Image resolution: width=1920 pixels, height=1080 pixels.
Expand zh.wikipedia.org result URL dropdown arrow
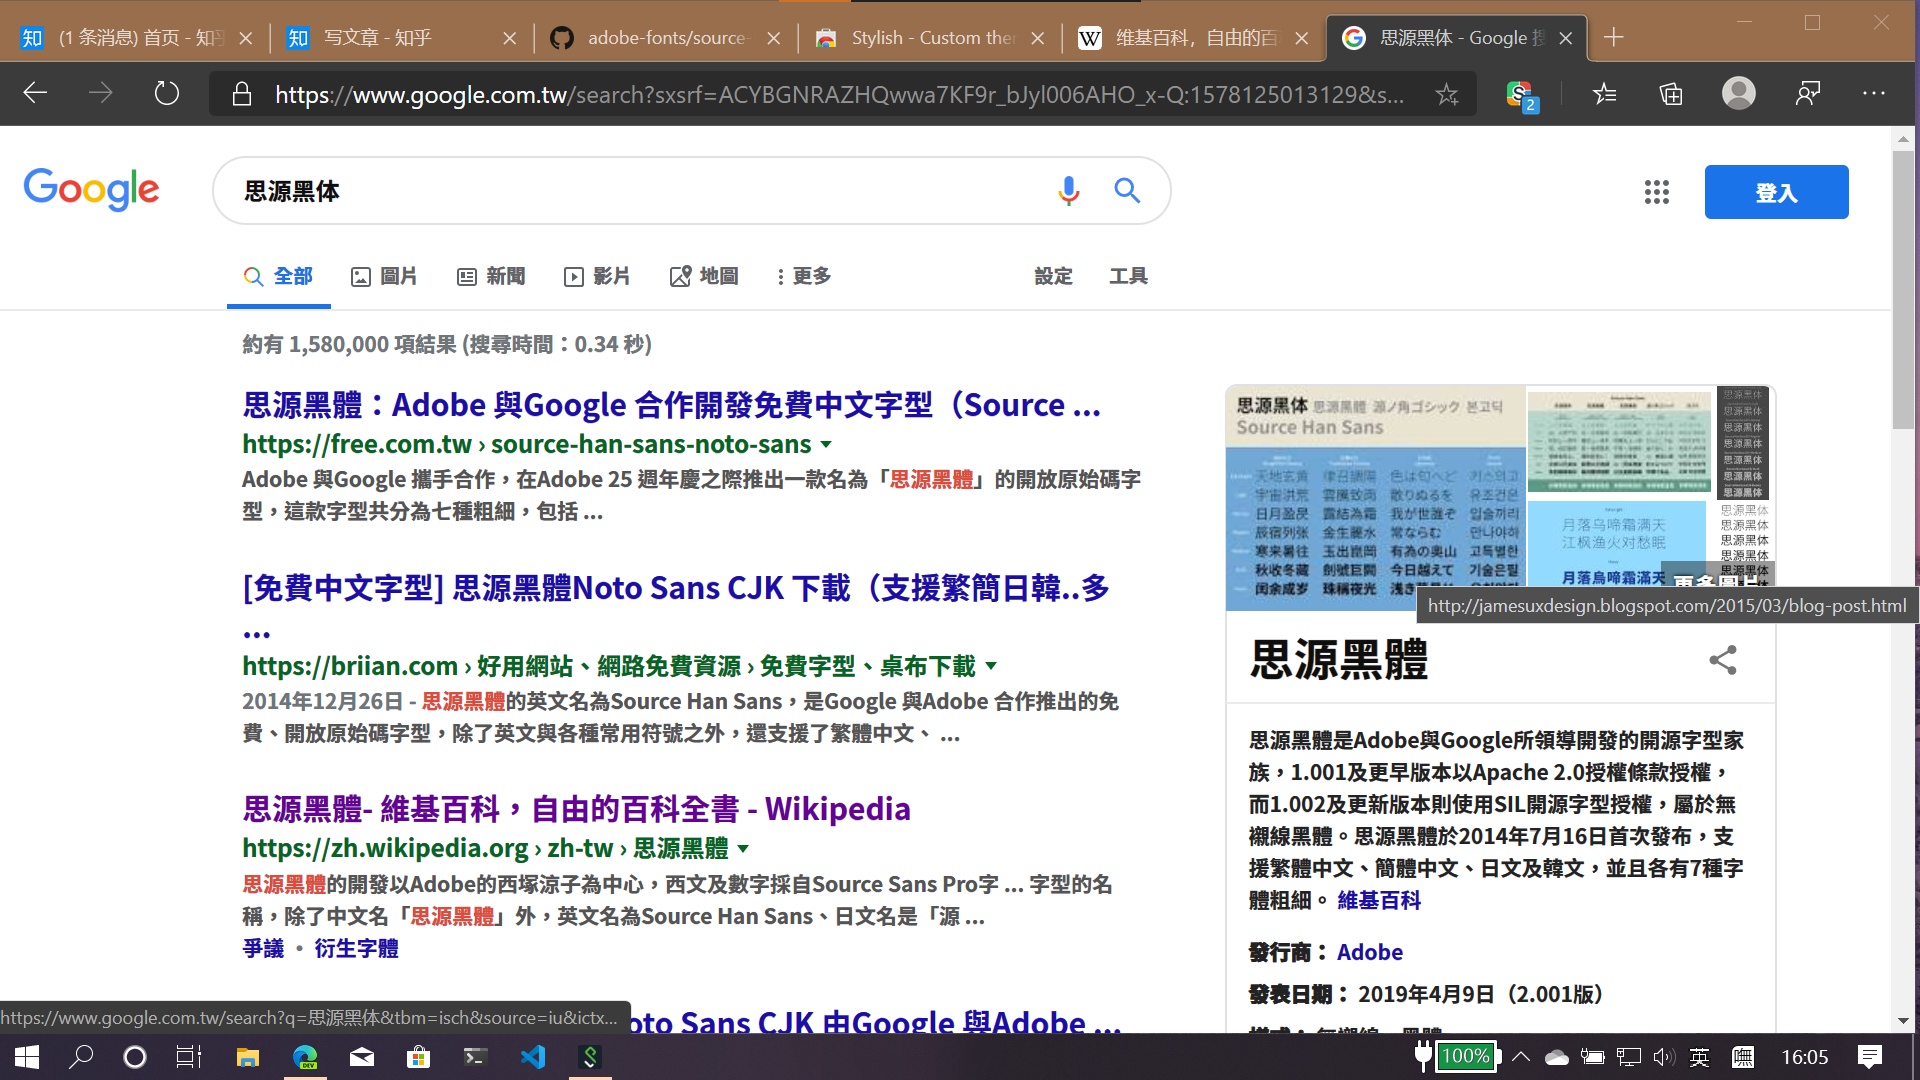click(743, 848)
